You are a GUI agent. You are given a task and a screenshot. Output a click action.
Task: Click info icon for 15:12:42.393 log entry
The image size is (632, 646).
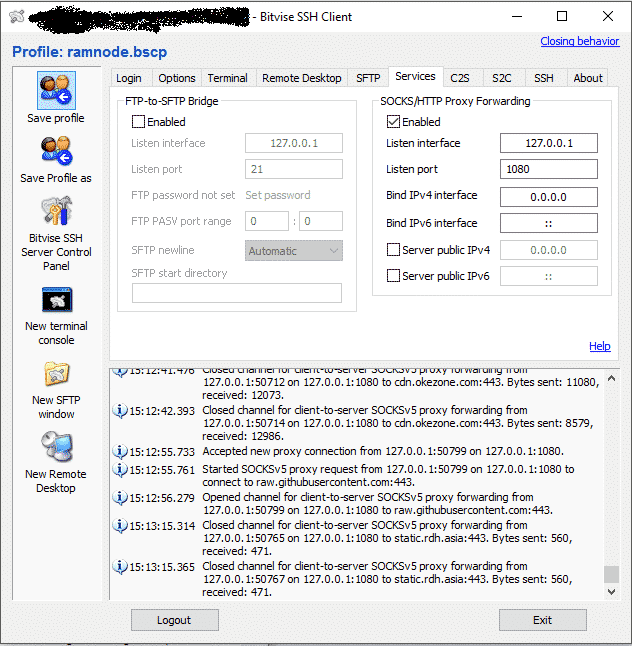coord(120,411)
